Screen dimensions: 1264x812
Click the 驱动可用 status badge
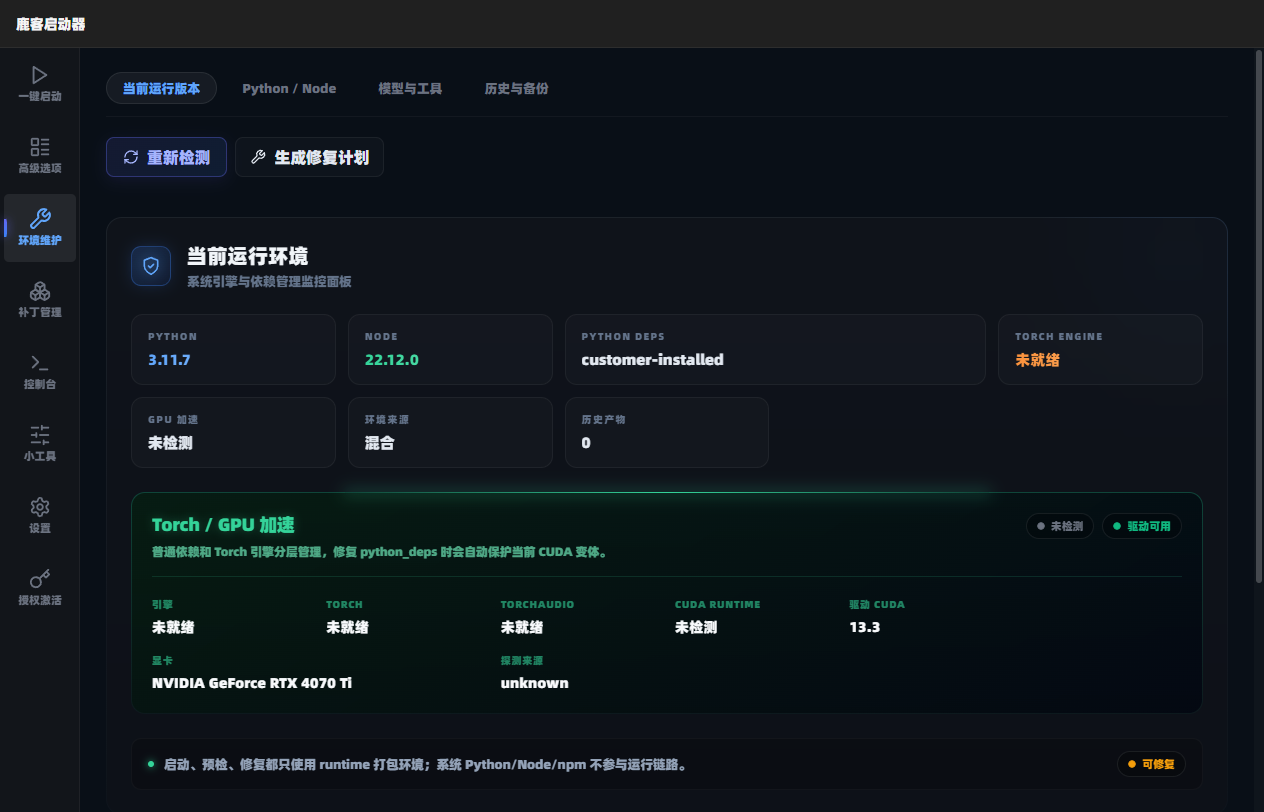1142,526
